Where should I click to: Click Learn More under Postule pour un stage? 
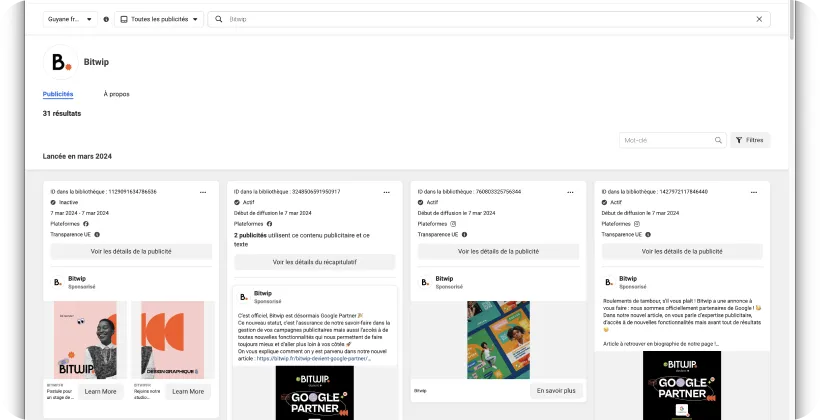[100, 392]
